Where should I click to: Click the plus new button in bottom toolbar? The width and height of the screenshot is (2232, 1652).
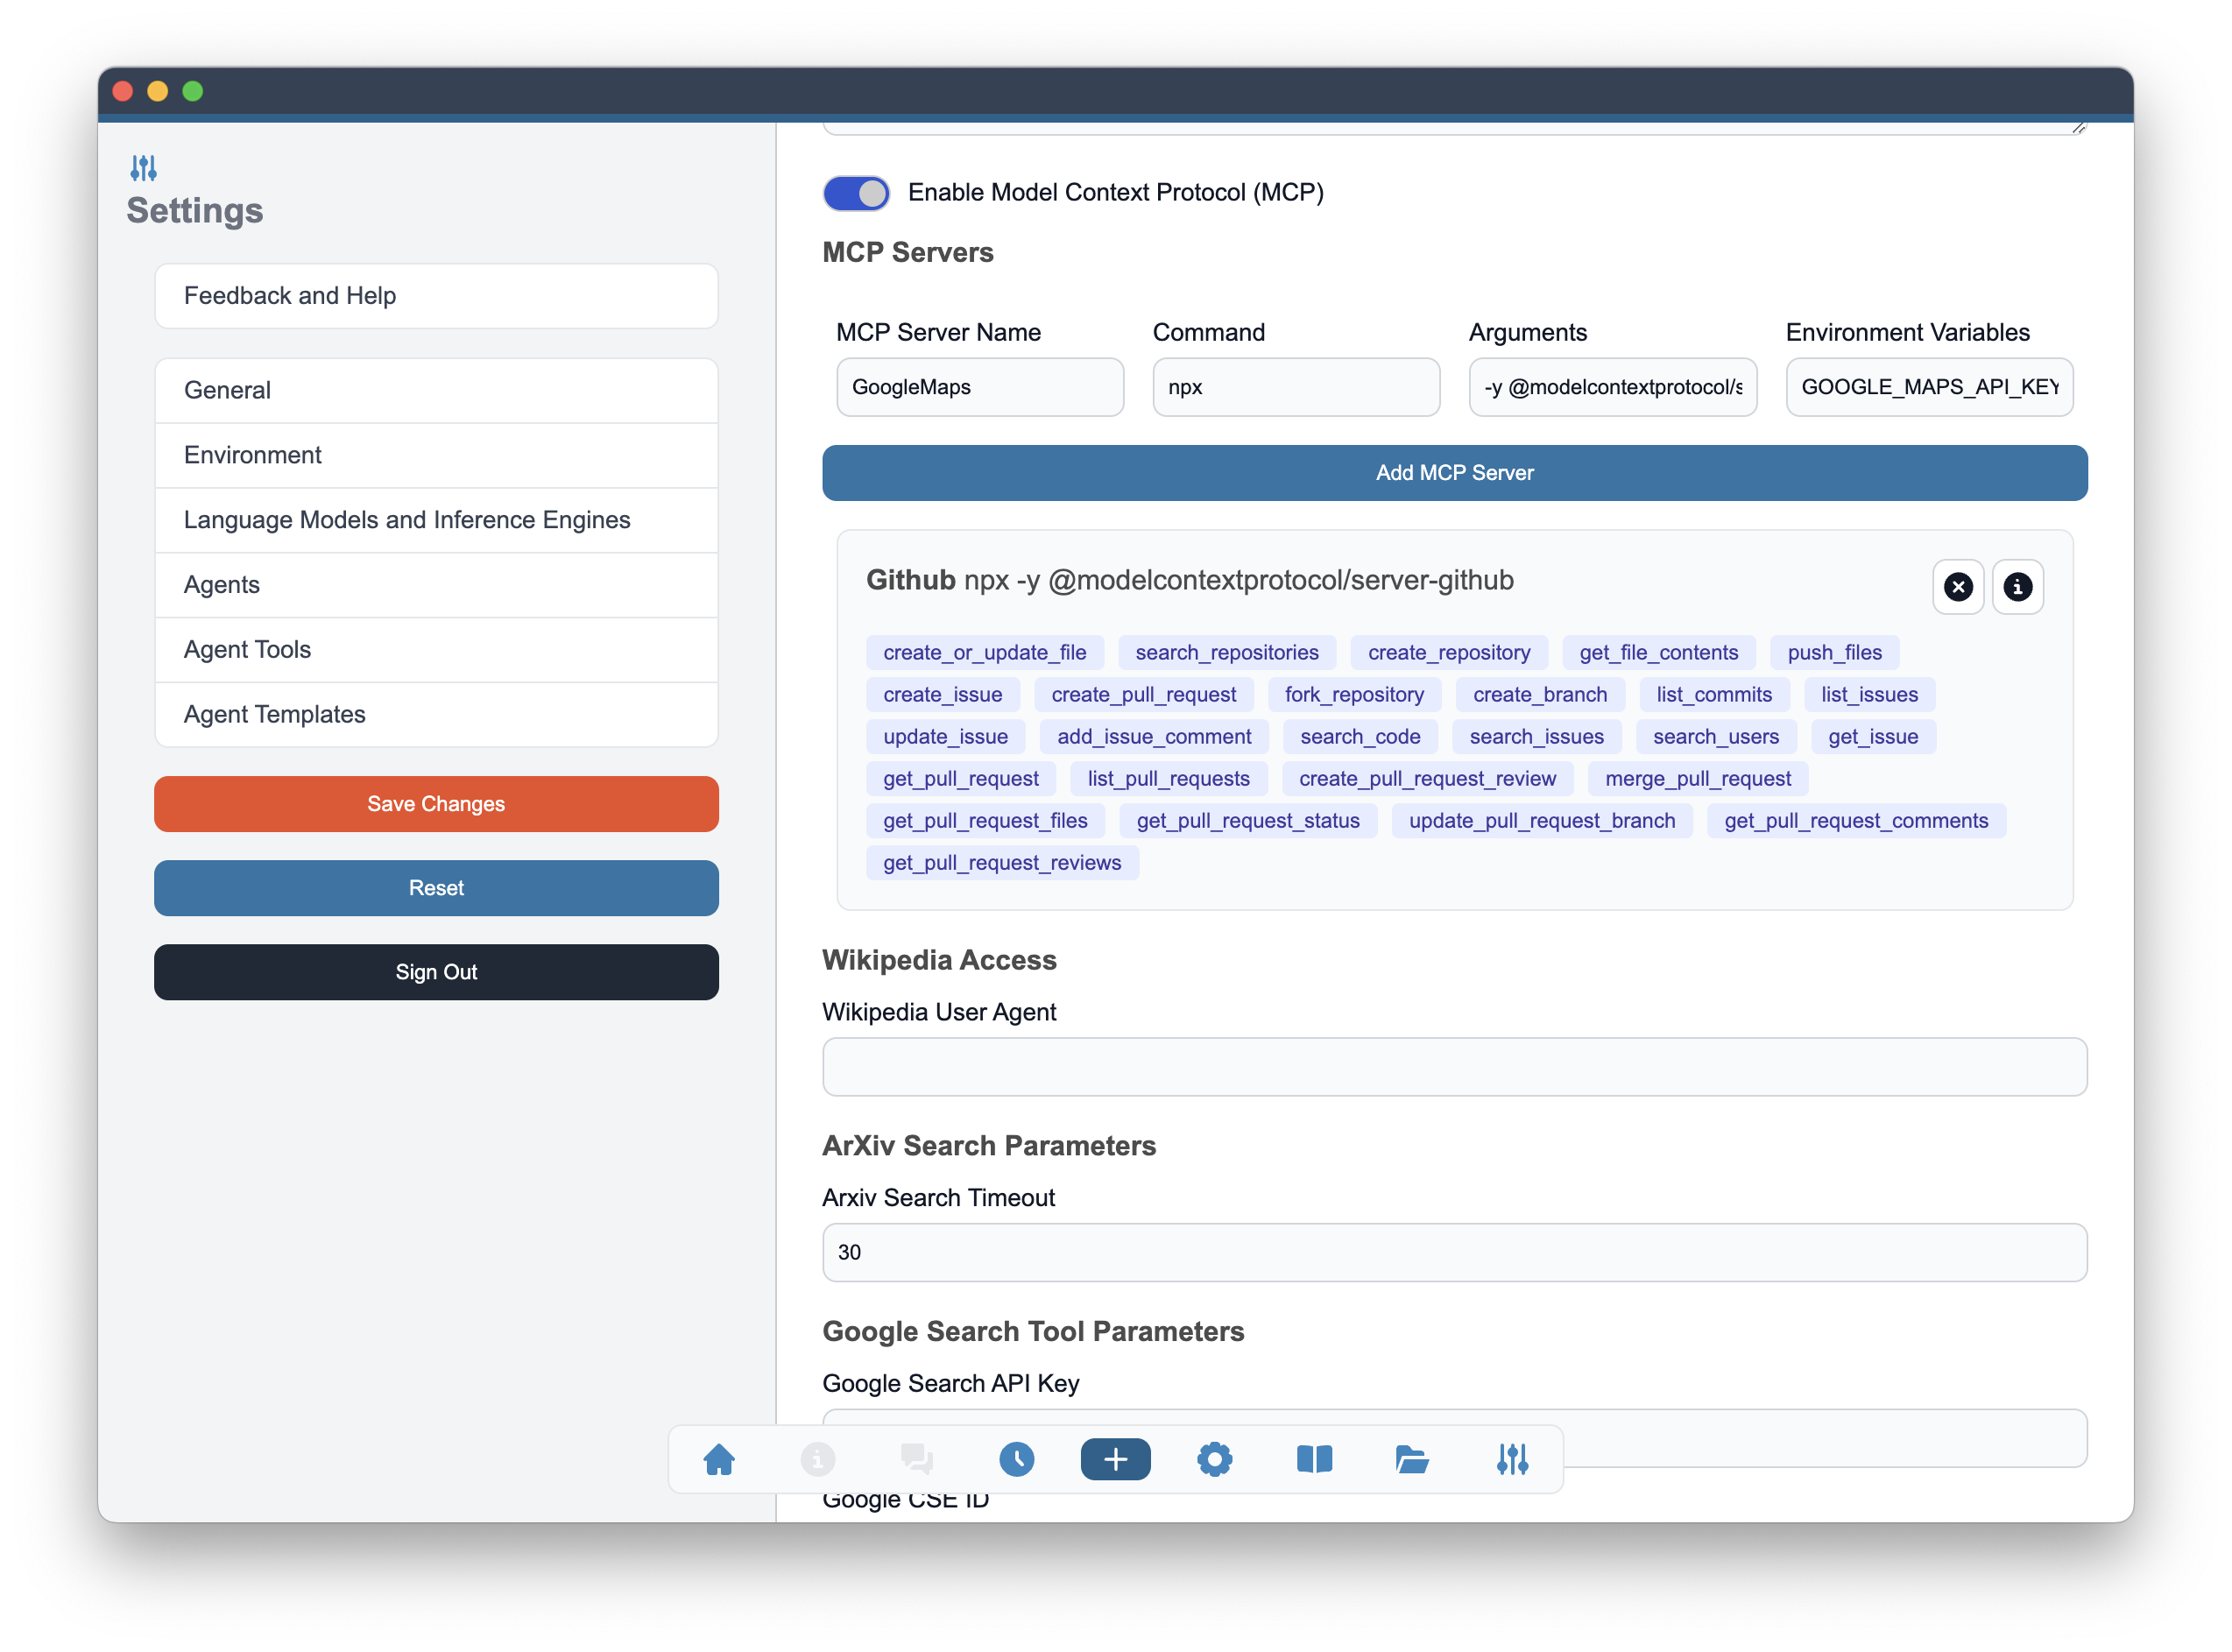[1115, 1459]
